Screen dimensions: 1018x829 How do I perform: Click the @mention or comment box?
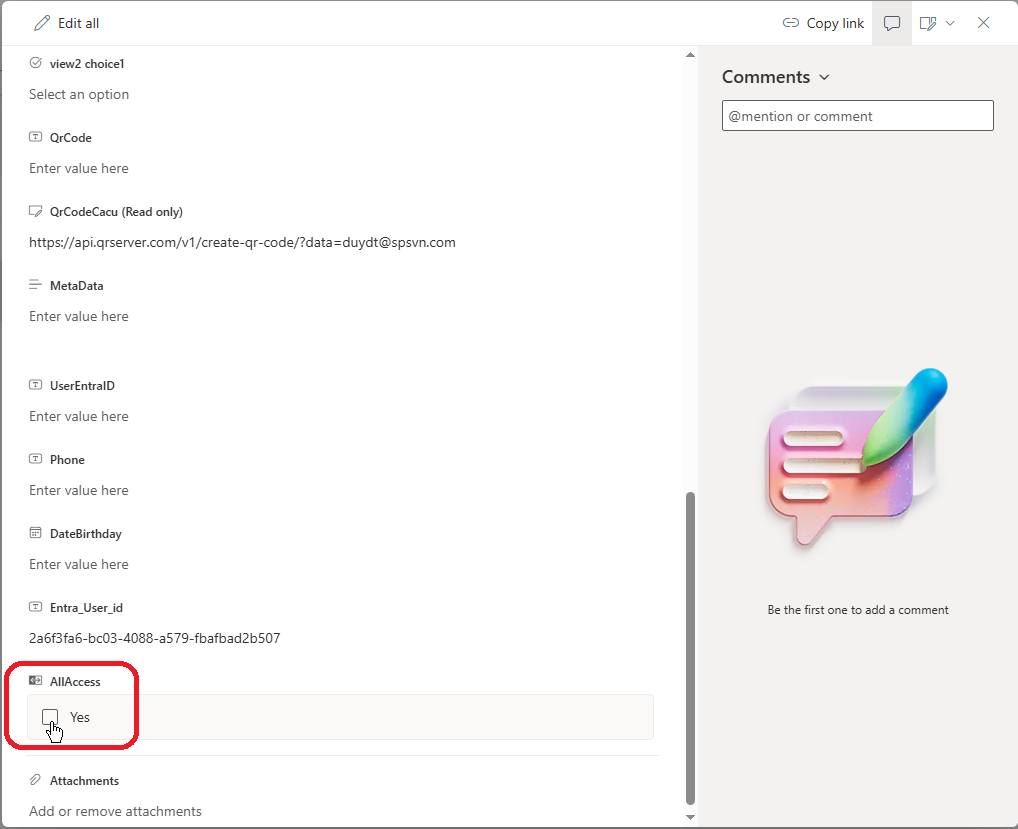857,116
